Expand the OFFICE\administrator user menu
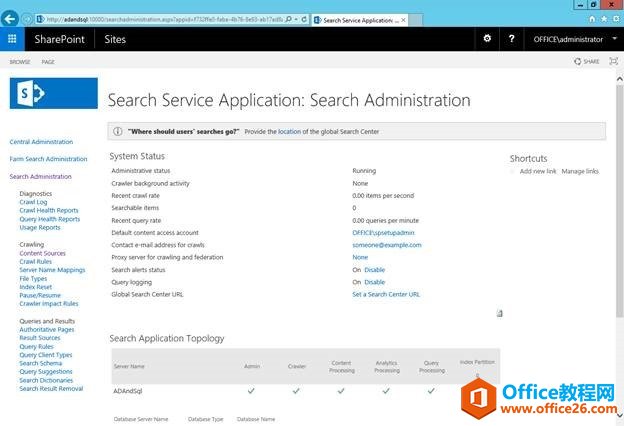This screenshot has width=624, height=426. pos(569,39)
